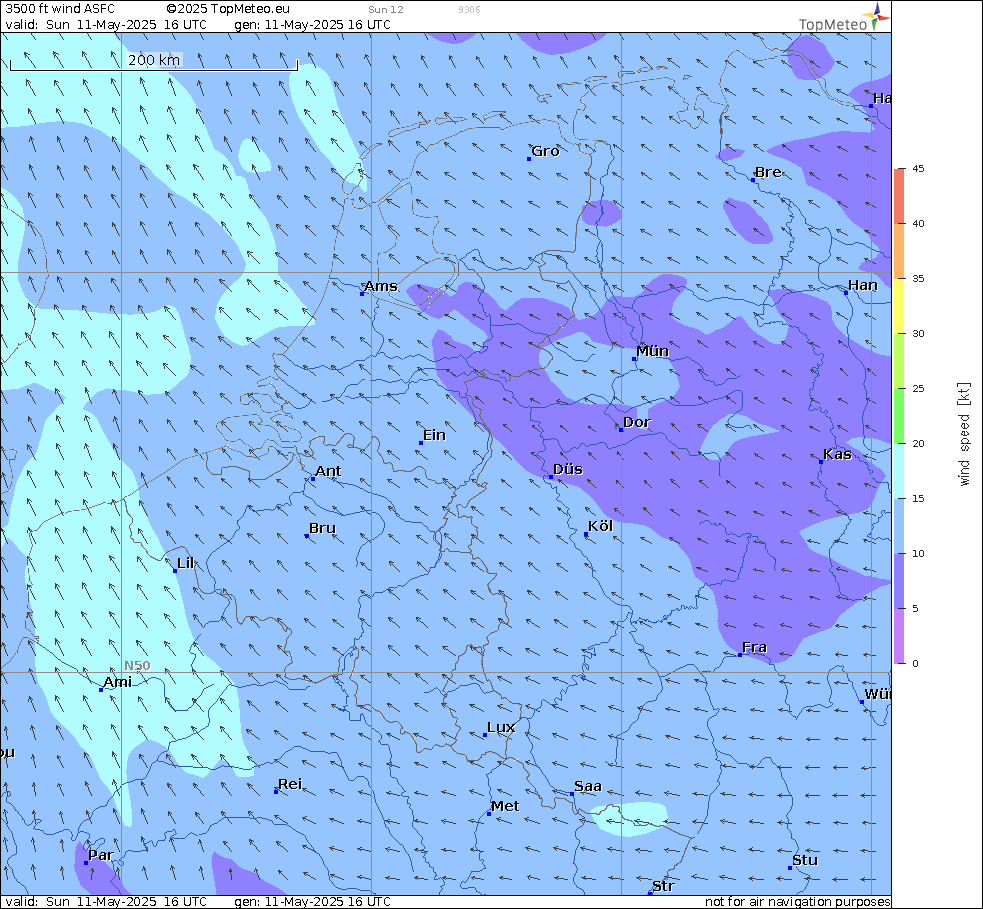Click the "10" tick on wind legend
The image size is (983, 909).
pyautogui.click(x=918, y=554)
